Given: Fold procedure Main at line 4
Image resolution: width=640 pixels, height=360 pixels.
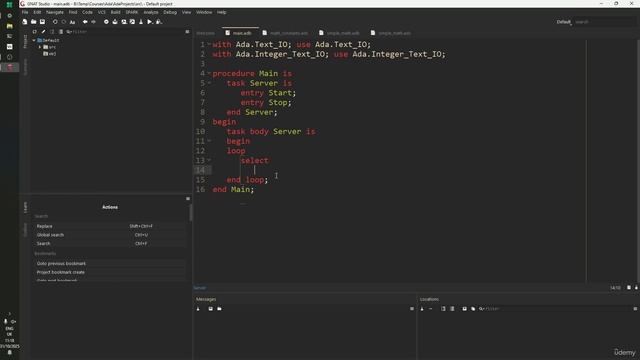Looking at the screenshot, I should tap(209, 73).
